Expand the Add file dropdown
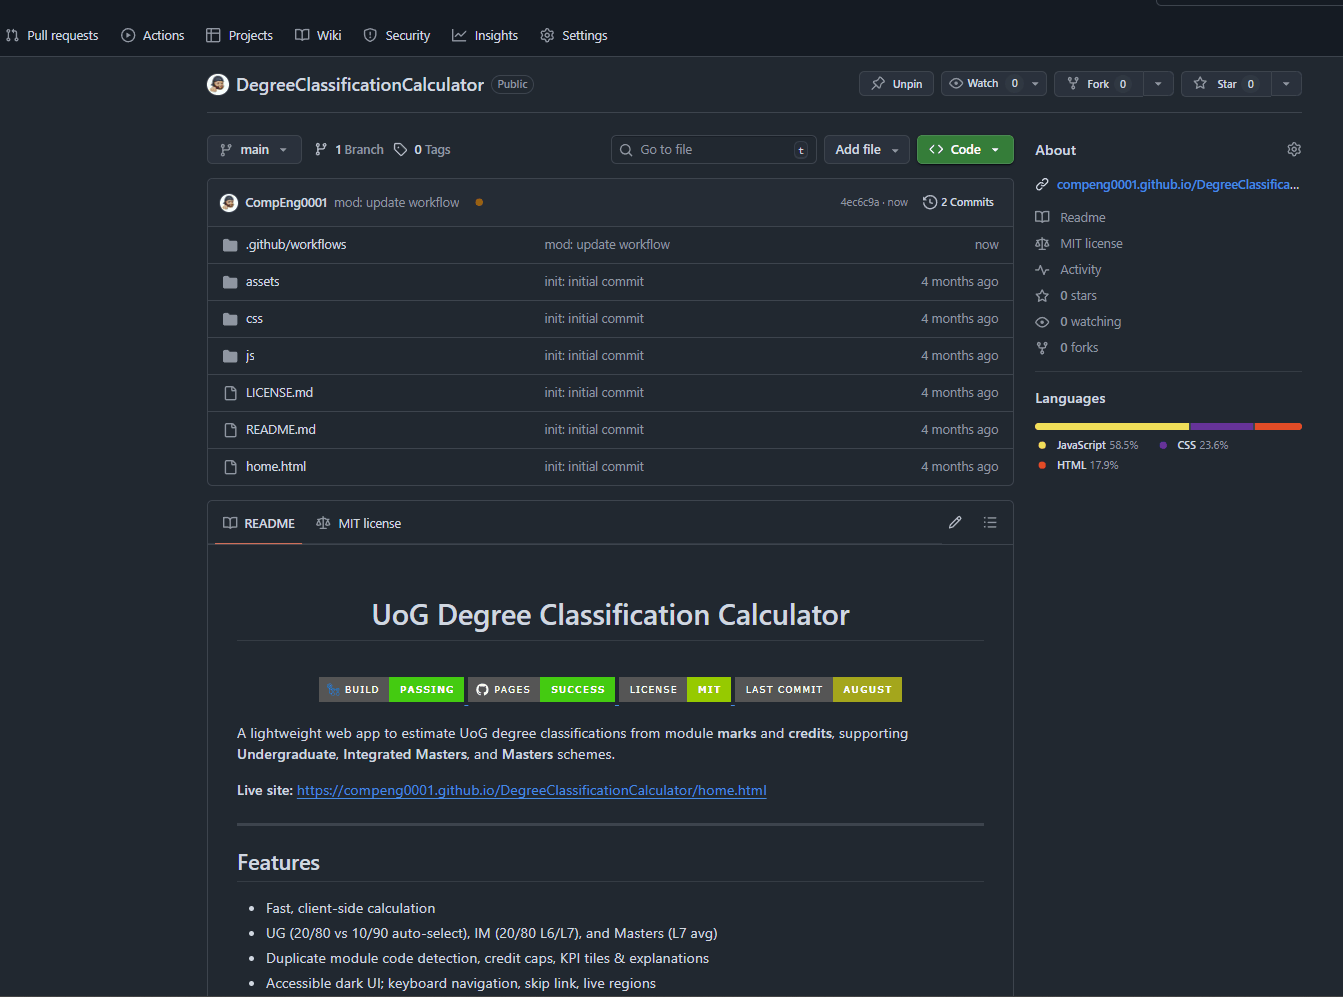 [x=866, y=150]
